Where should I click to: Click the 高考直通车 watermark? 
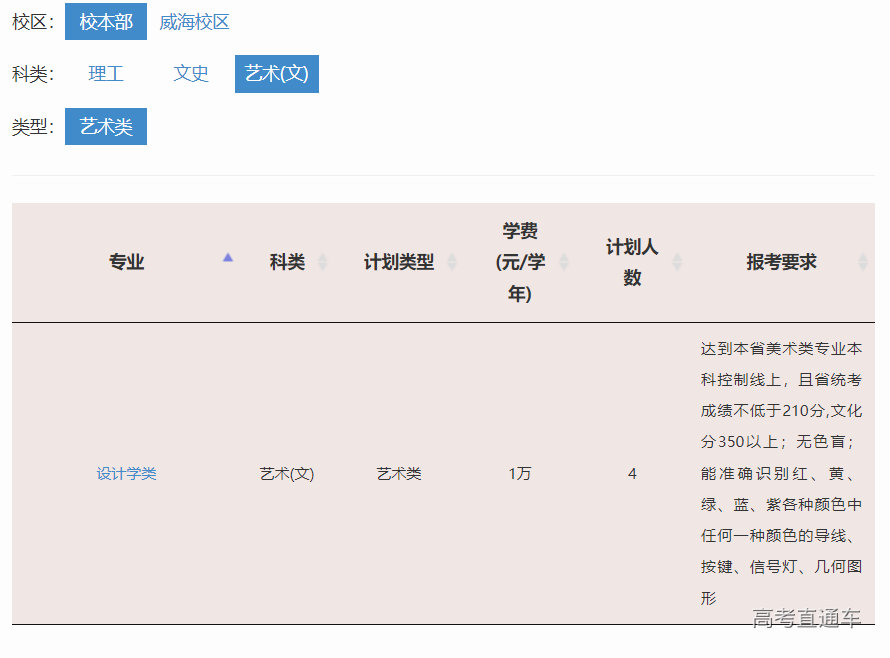[x=807, y=619]
